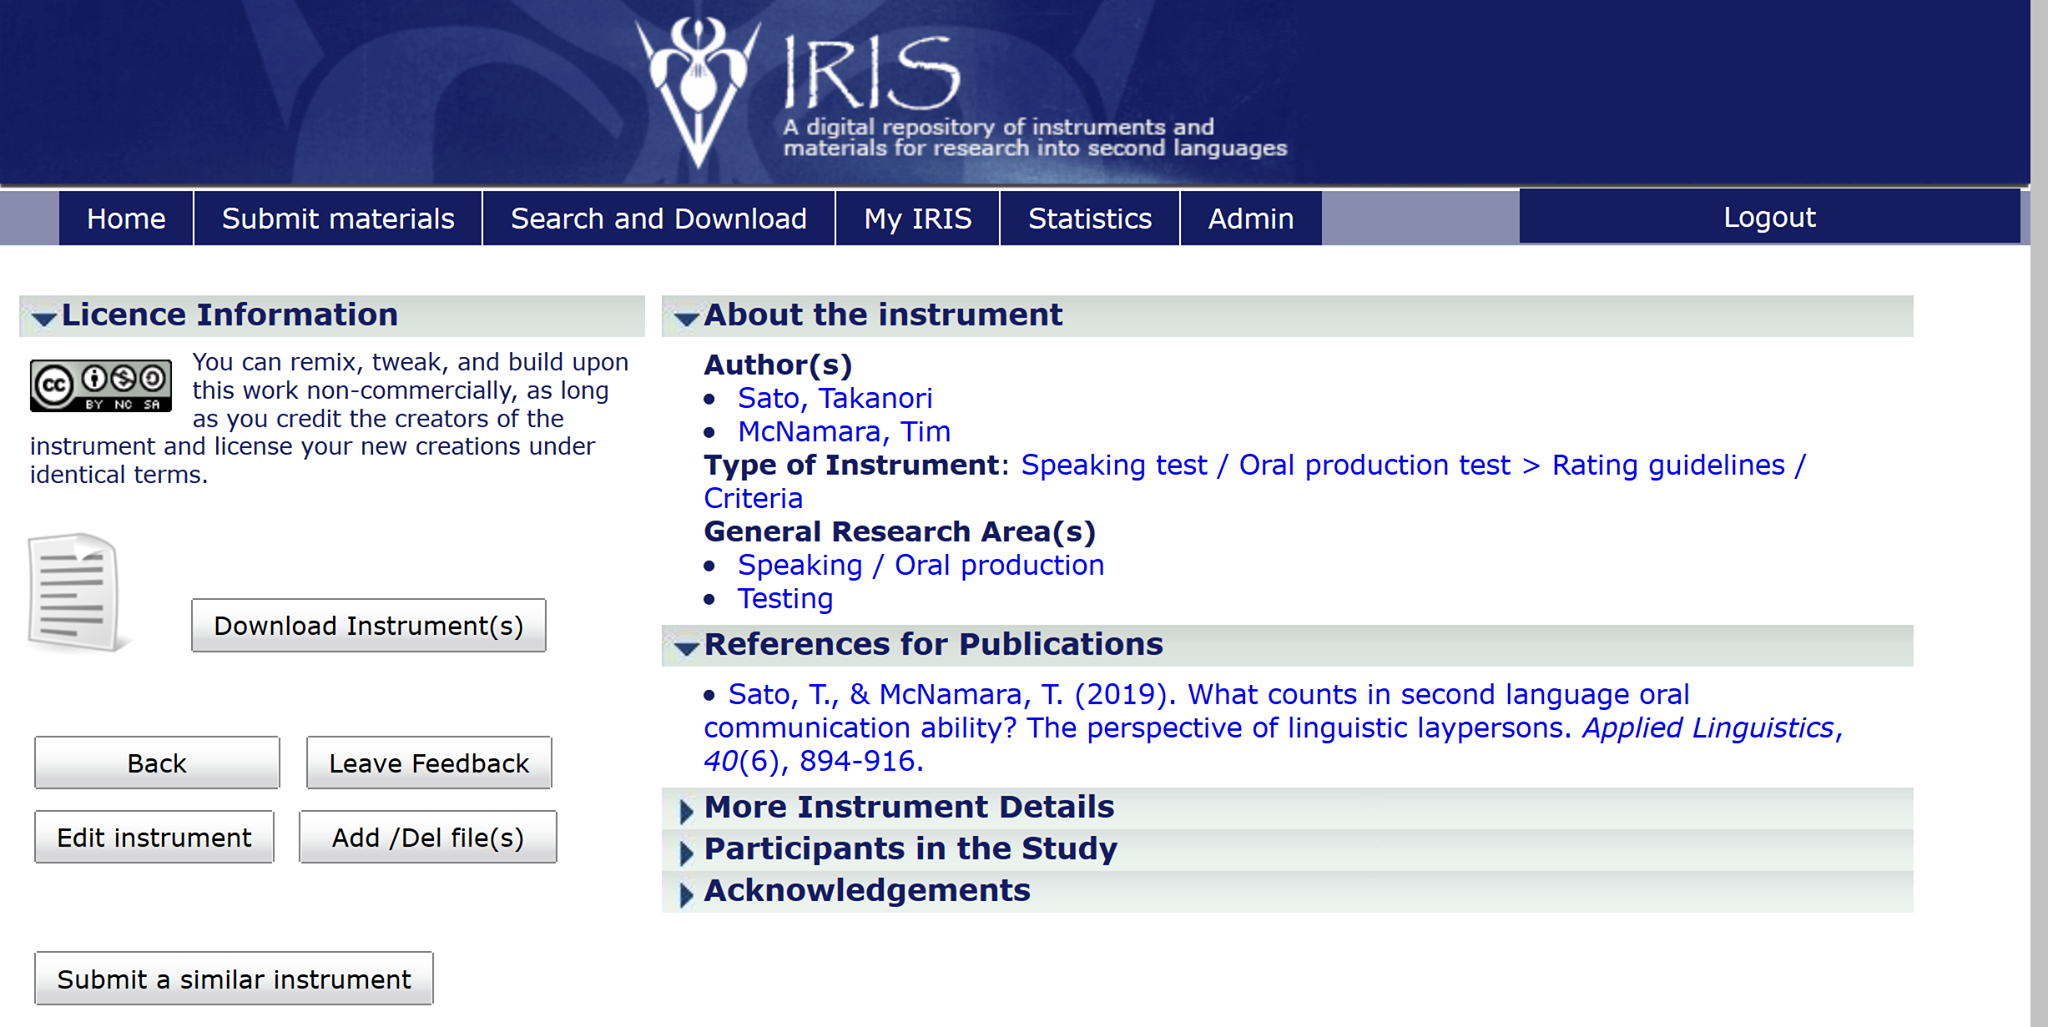This screenshot has height=1027, width=2048.
Task: Follow the Speaking / Oral production research area link
Action: [x=921, y=565]
